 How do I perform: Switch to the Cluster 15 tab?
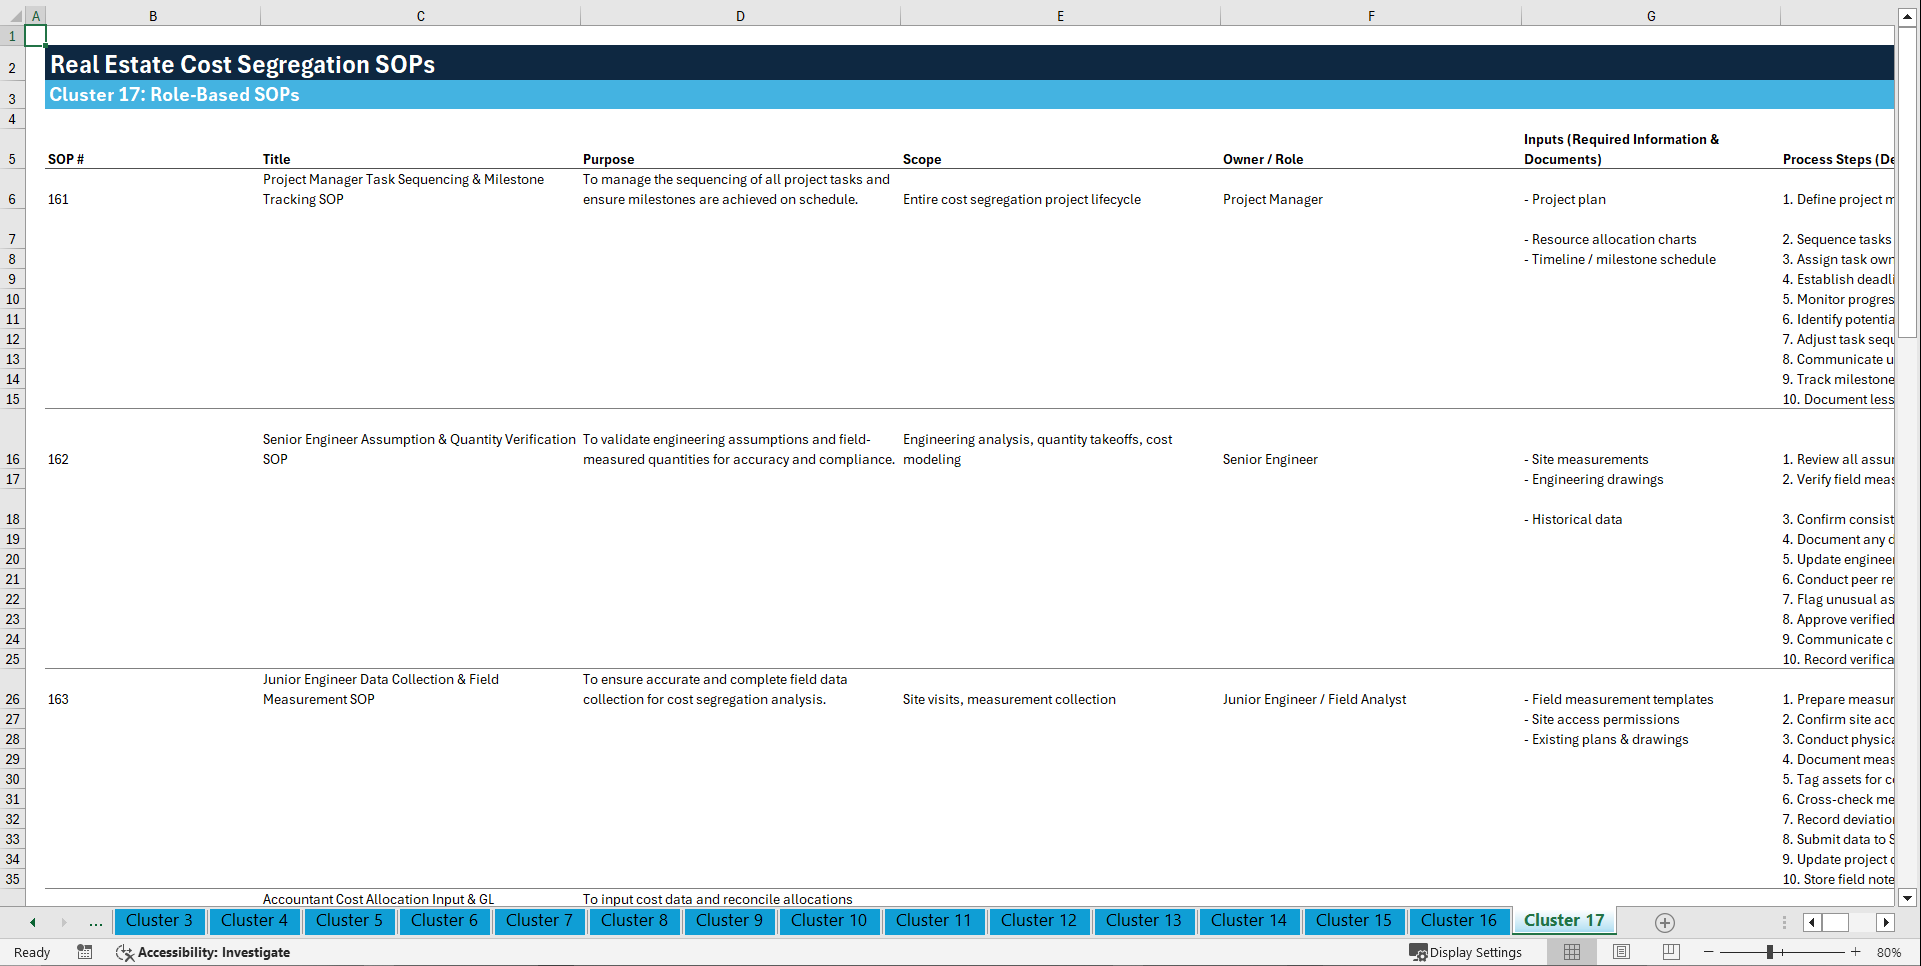point(1354,921)
